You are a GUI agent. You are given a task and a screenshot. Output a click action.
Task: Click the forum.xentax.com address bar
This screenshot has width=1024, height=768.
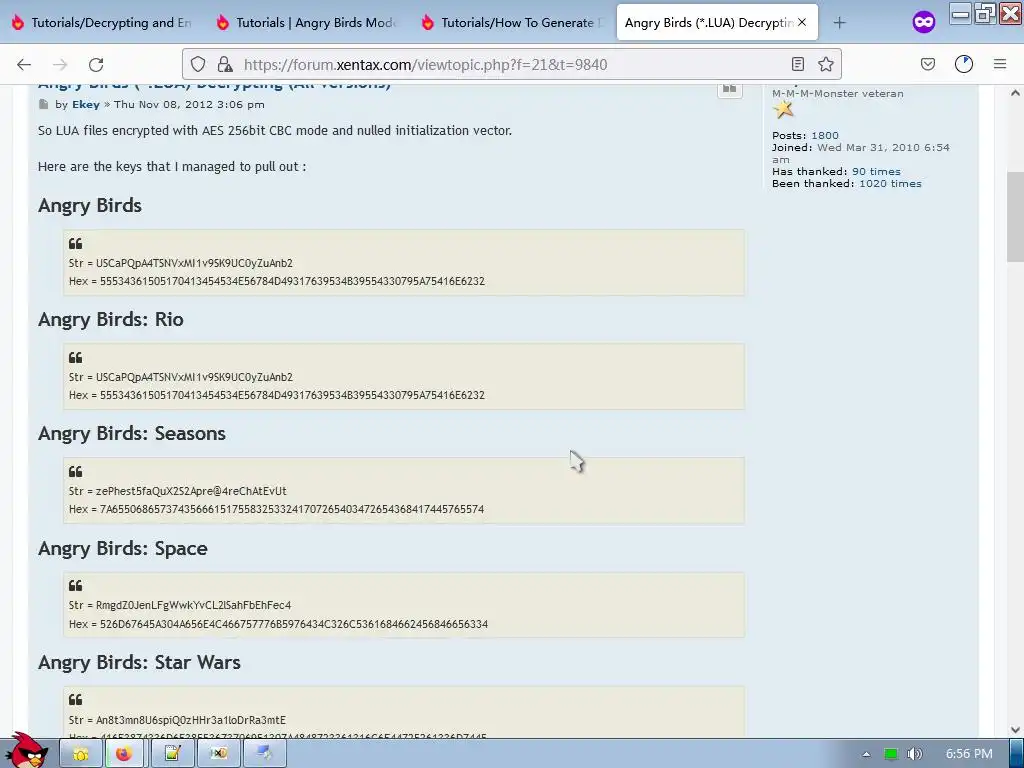coord(509,64)
